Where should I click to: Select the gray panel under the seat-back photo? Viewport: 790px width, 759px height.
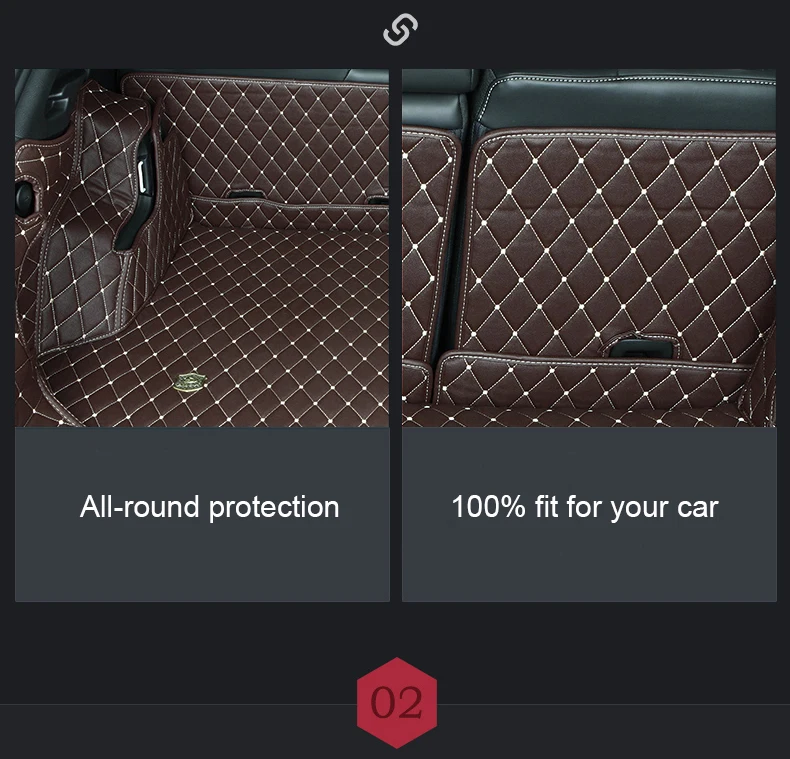[x=589, y=514]
